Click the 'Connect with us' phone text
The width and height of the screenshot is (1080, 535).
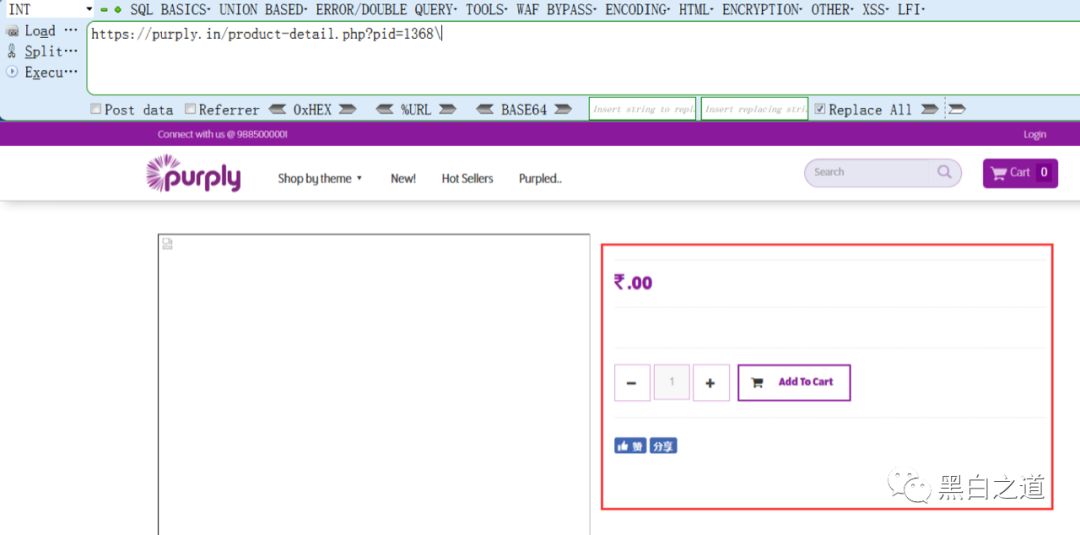click(222, 134)
